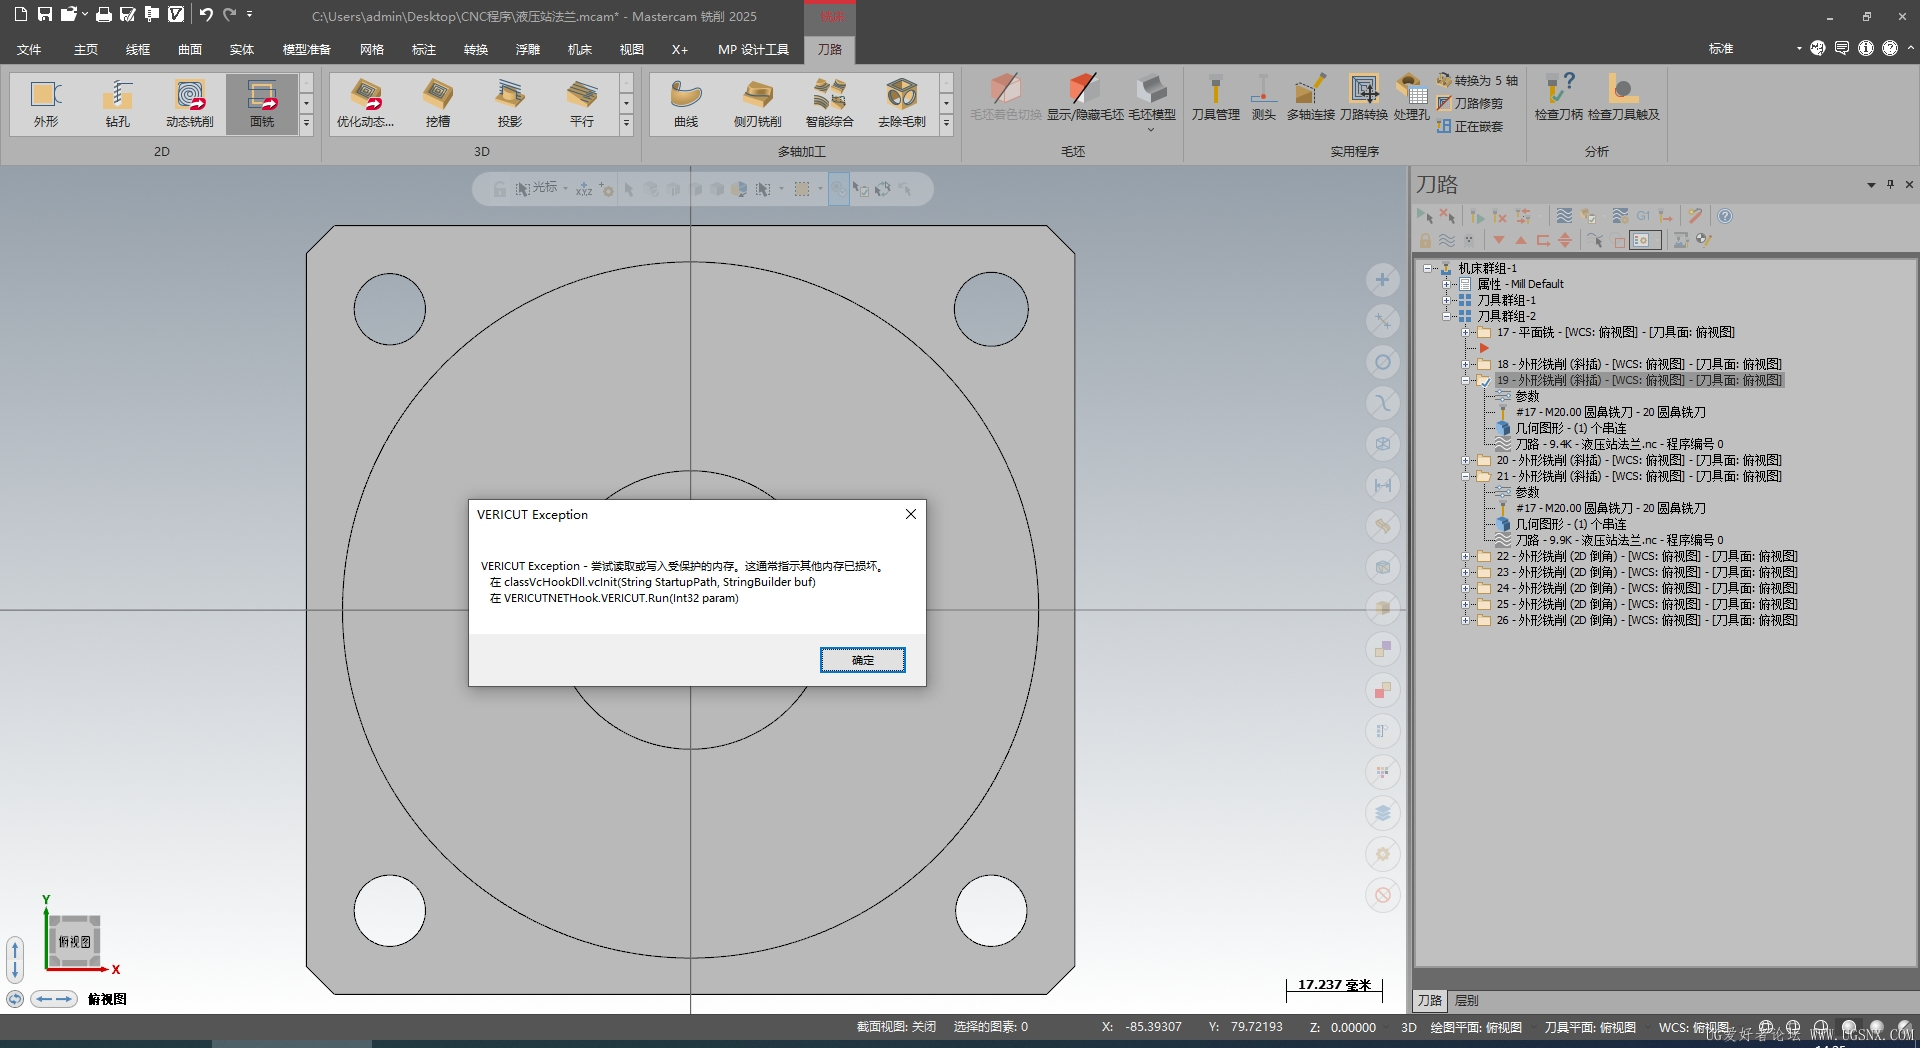The height and width of the screenshot is (1048, 1920).
Task: Click the 测头 probe utility
Action: pyautogui.click(x=1263, y=98)
